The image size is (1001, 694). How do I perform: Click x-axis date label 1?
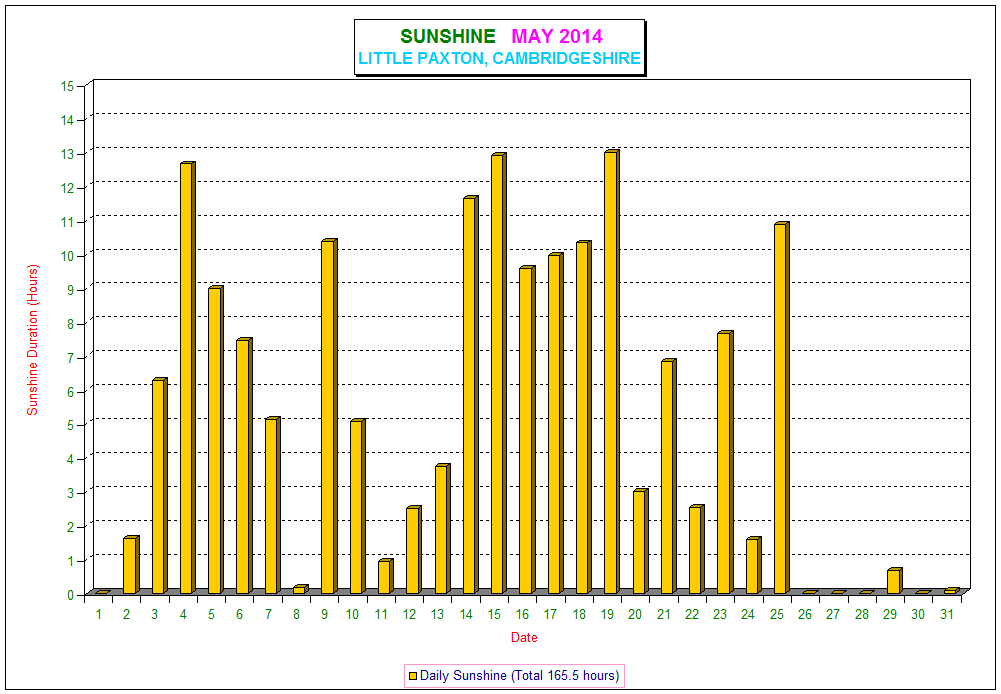[99, 614]
